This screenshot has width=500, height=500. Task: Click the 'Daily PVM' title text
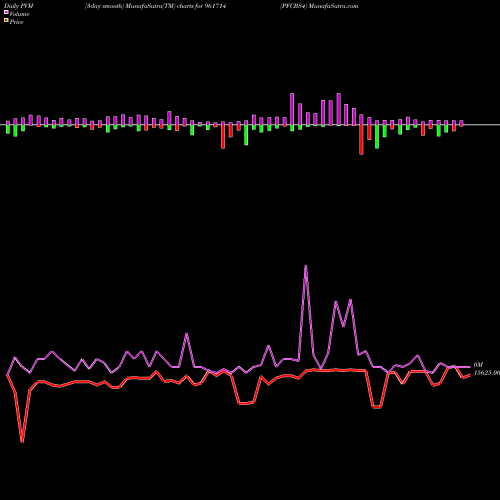pos(19,6)
